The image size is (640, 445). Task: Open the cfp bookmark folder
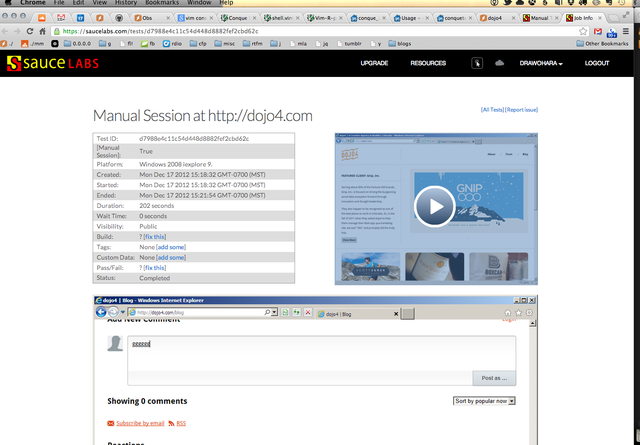[198, 43]
